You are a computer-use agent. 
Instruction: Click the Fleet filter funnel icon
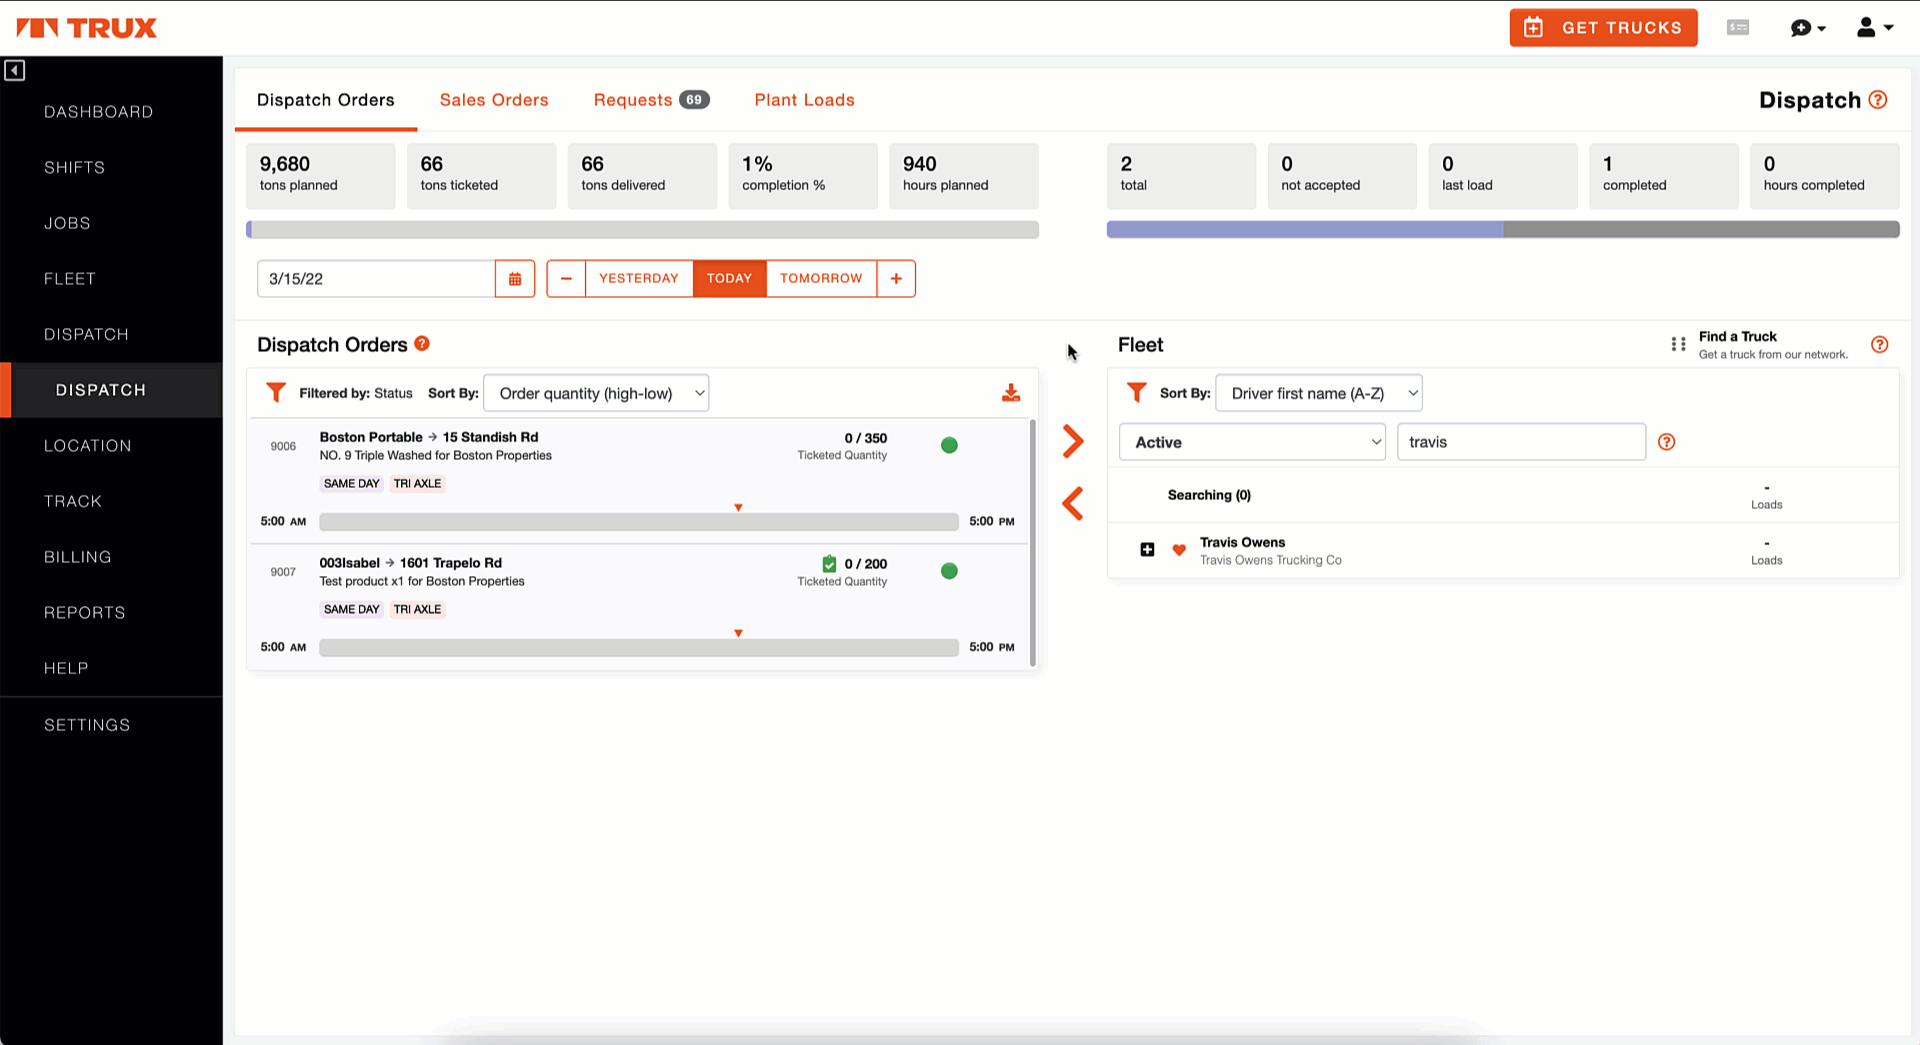[1136, 392]
